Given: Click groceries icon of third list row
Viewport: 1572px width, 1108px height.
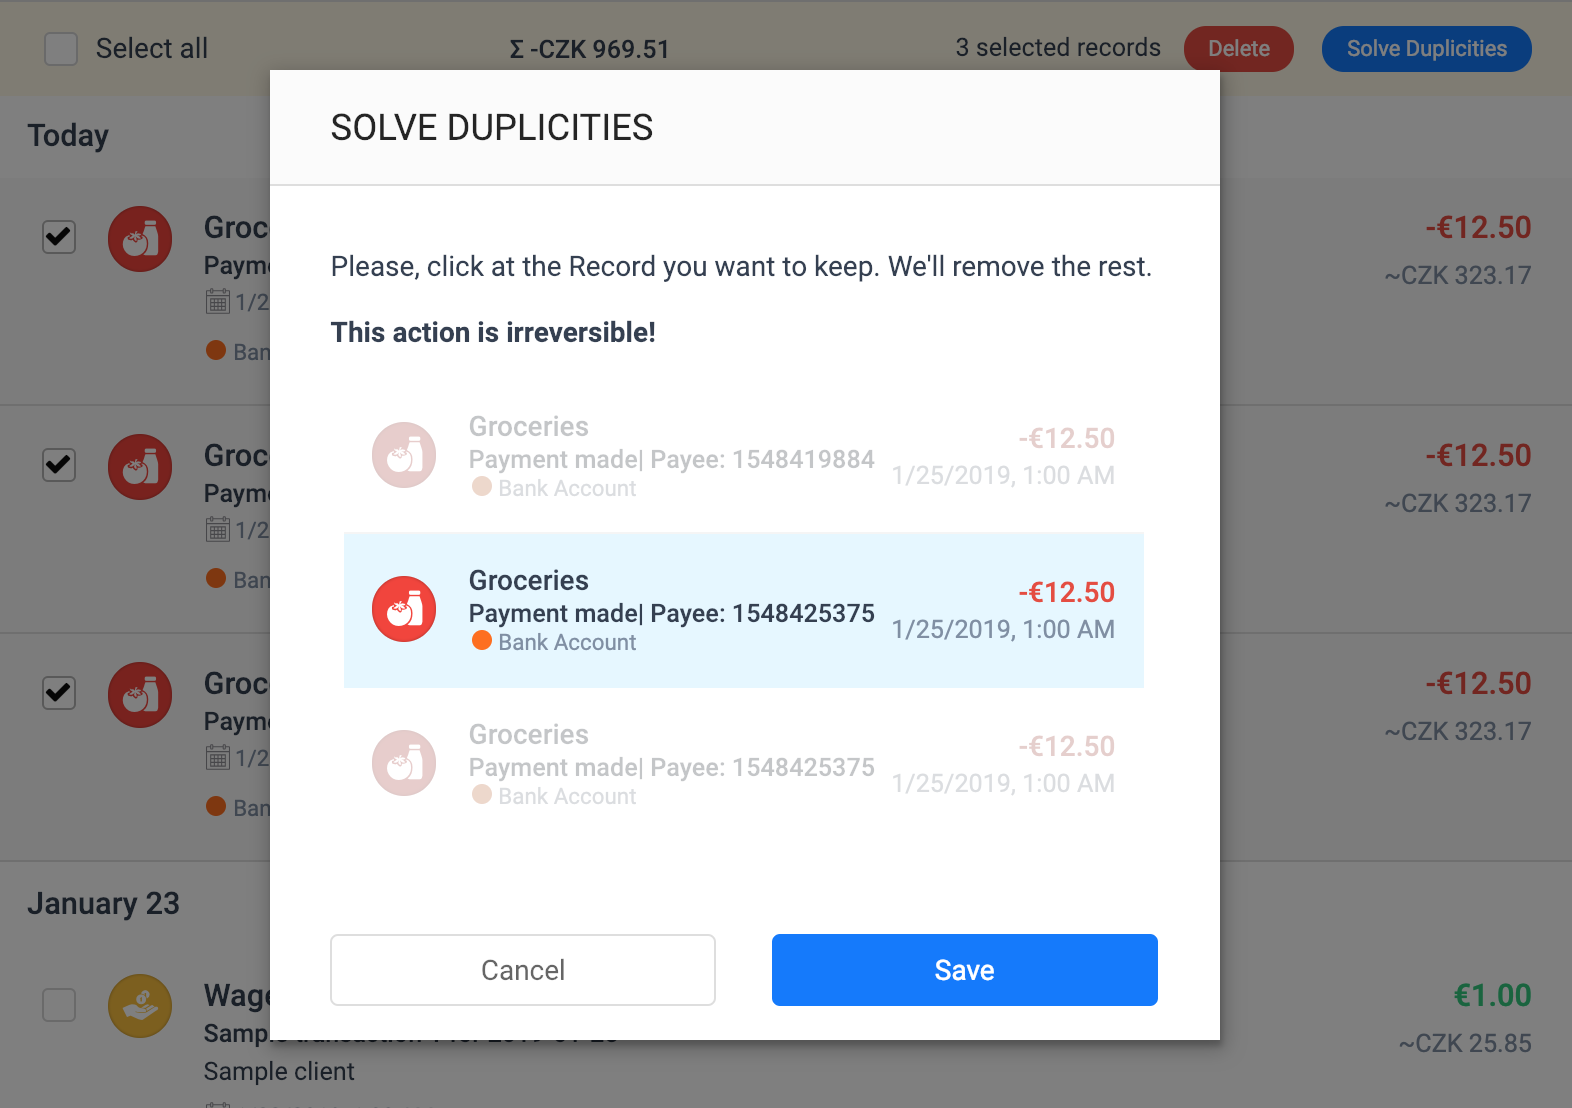Looking at the screenshot, I should [x=140, y=695].
